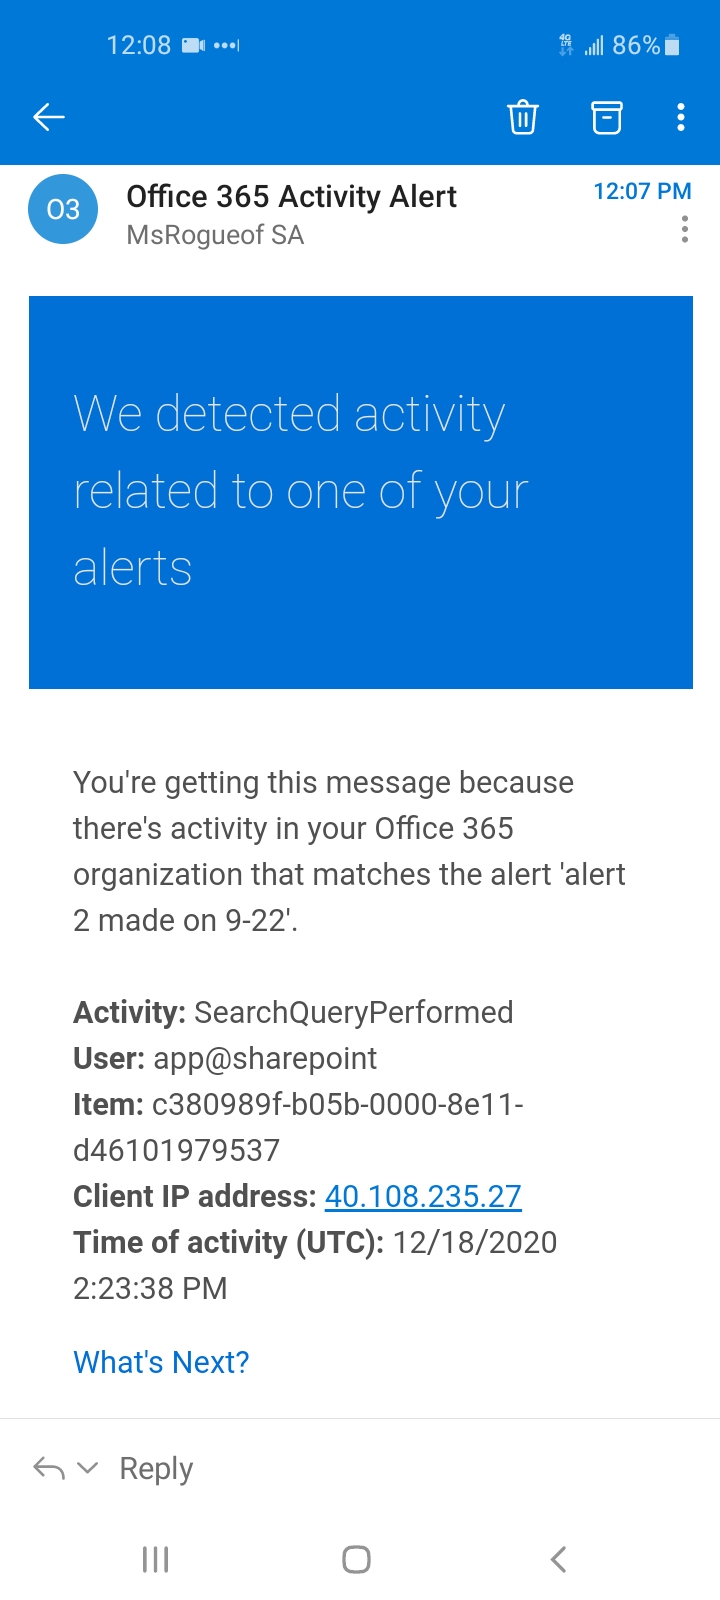Tap the SearchQueryPerformed activity text

pyautogui.click(x=353, y=1012)
